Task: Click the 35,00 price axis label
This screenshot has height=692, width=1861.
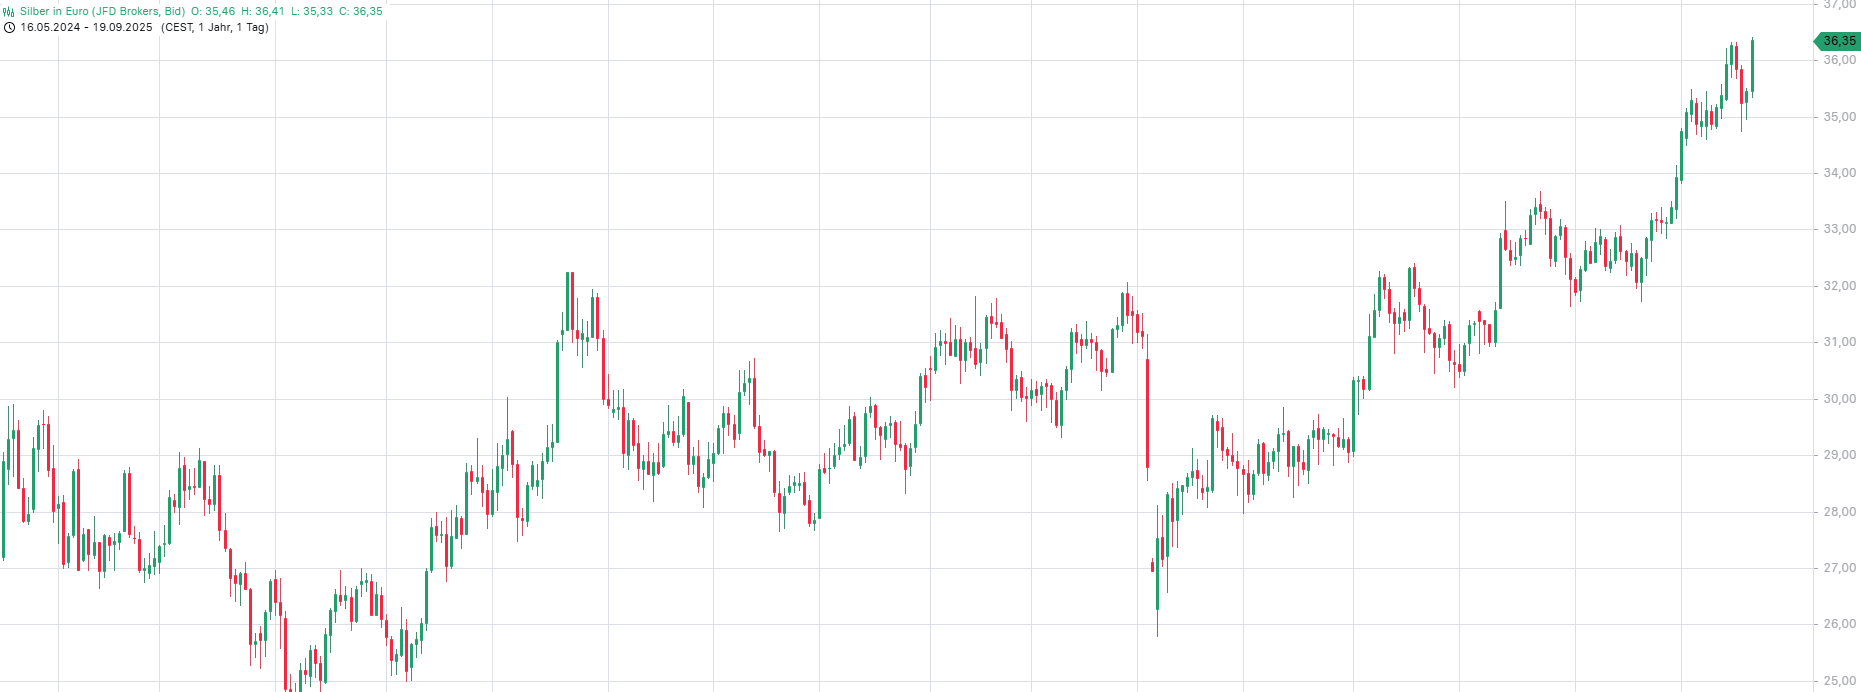Action: tap(1839, 117)
